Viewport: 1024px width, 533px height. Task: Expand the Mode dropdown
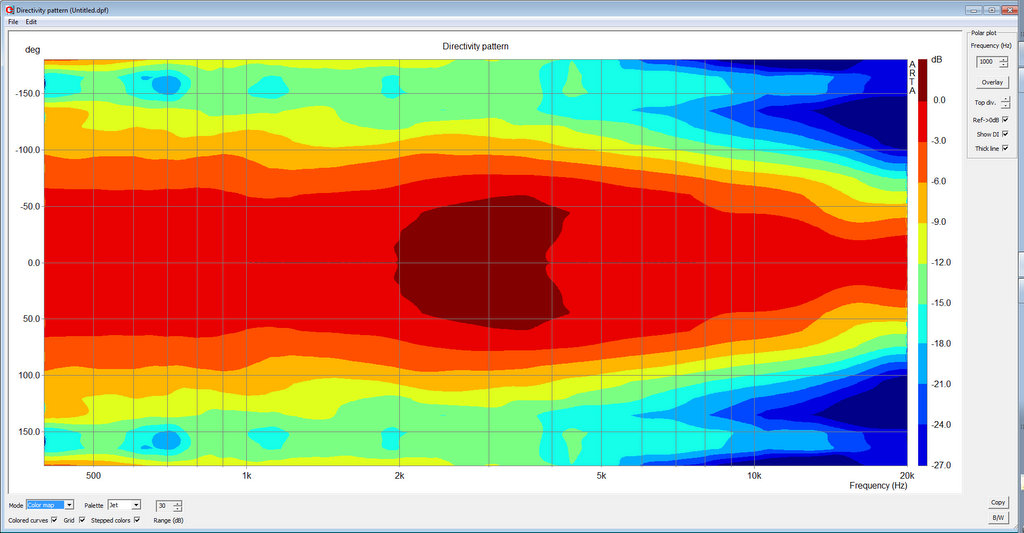click(x=68, y=505)
